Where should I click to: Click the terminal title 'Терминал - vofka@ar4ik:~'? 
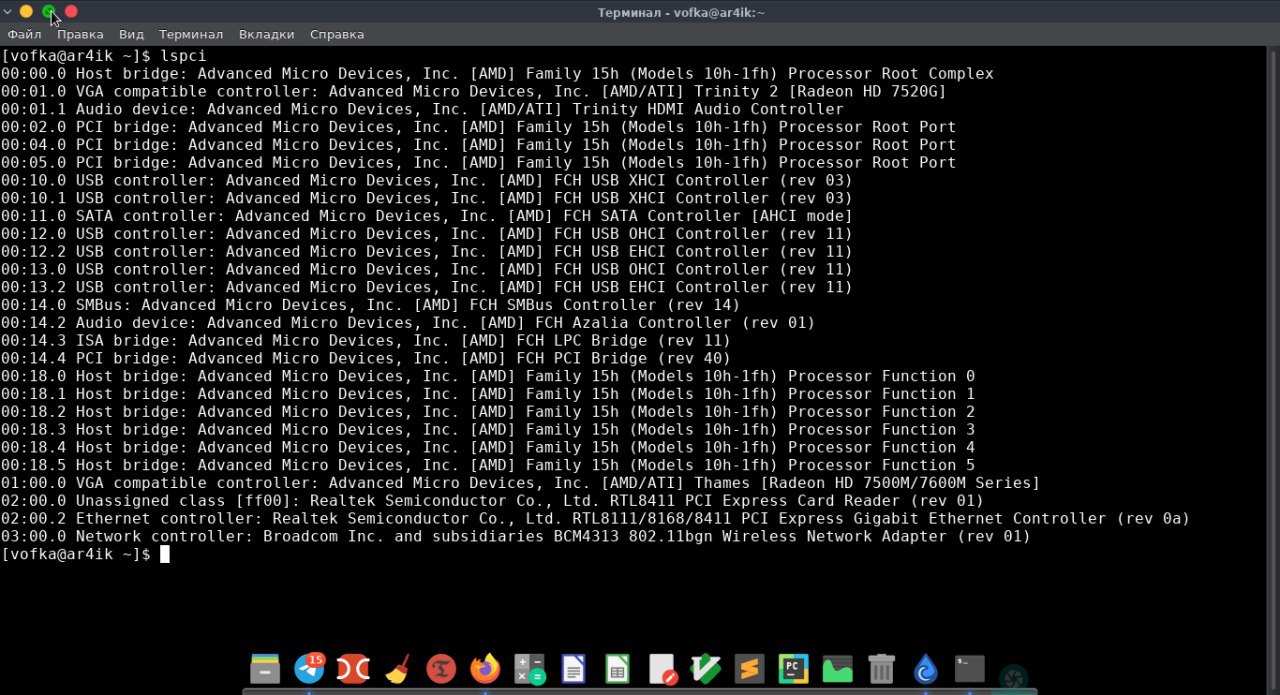pyautogui.click(x=680, y=12)
